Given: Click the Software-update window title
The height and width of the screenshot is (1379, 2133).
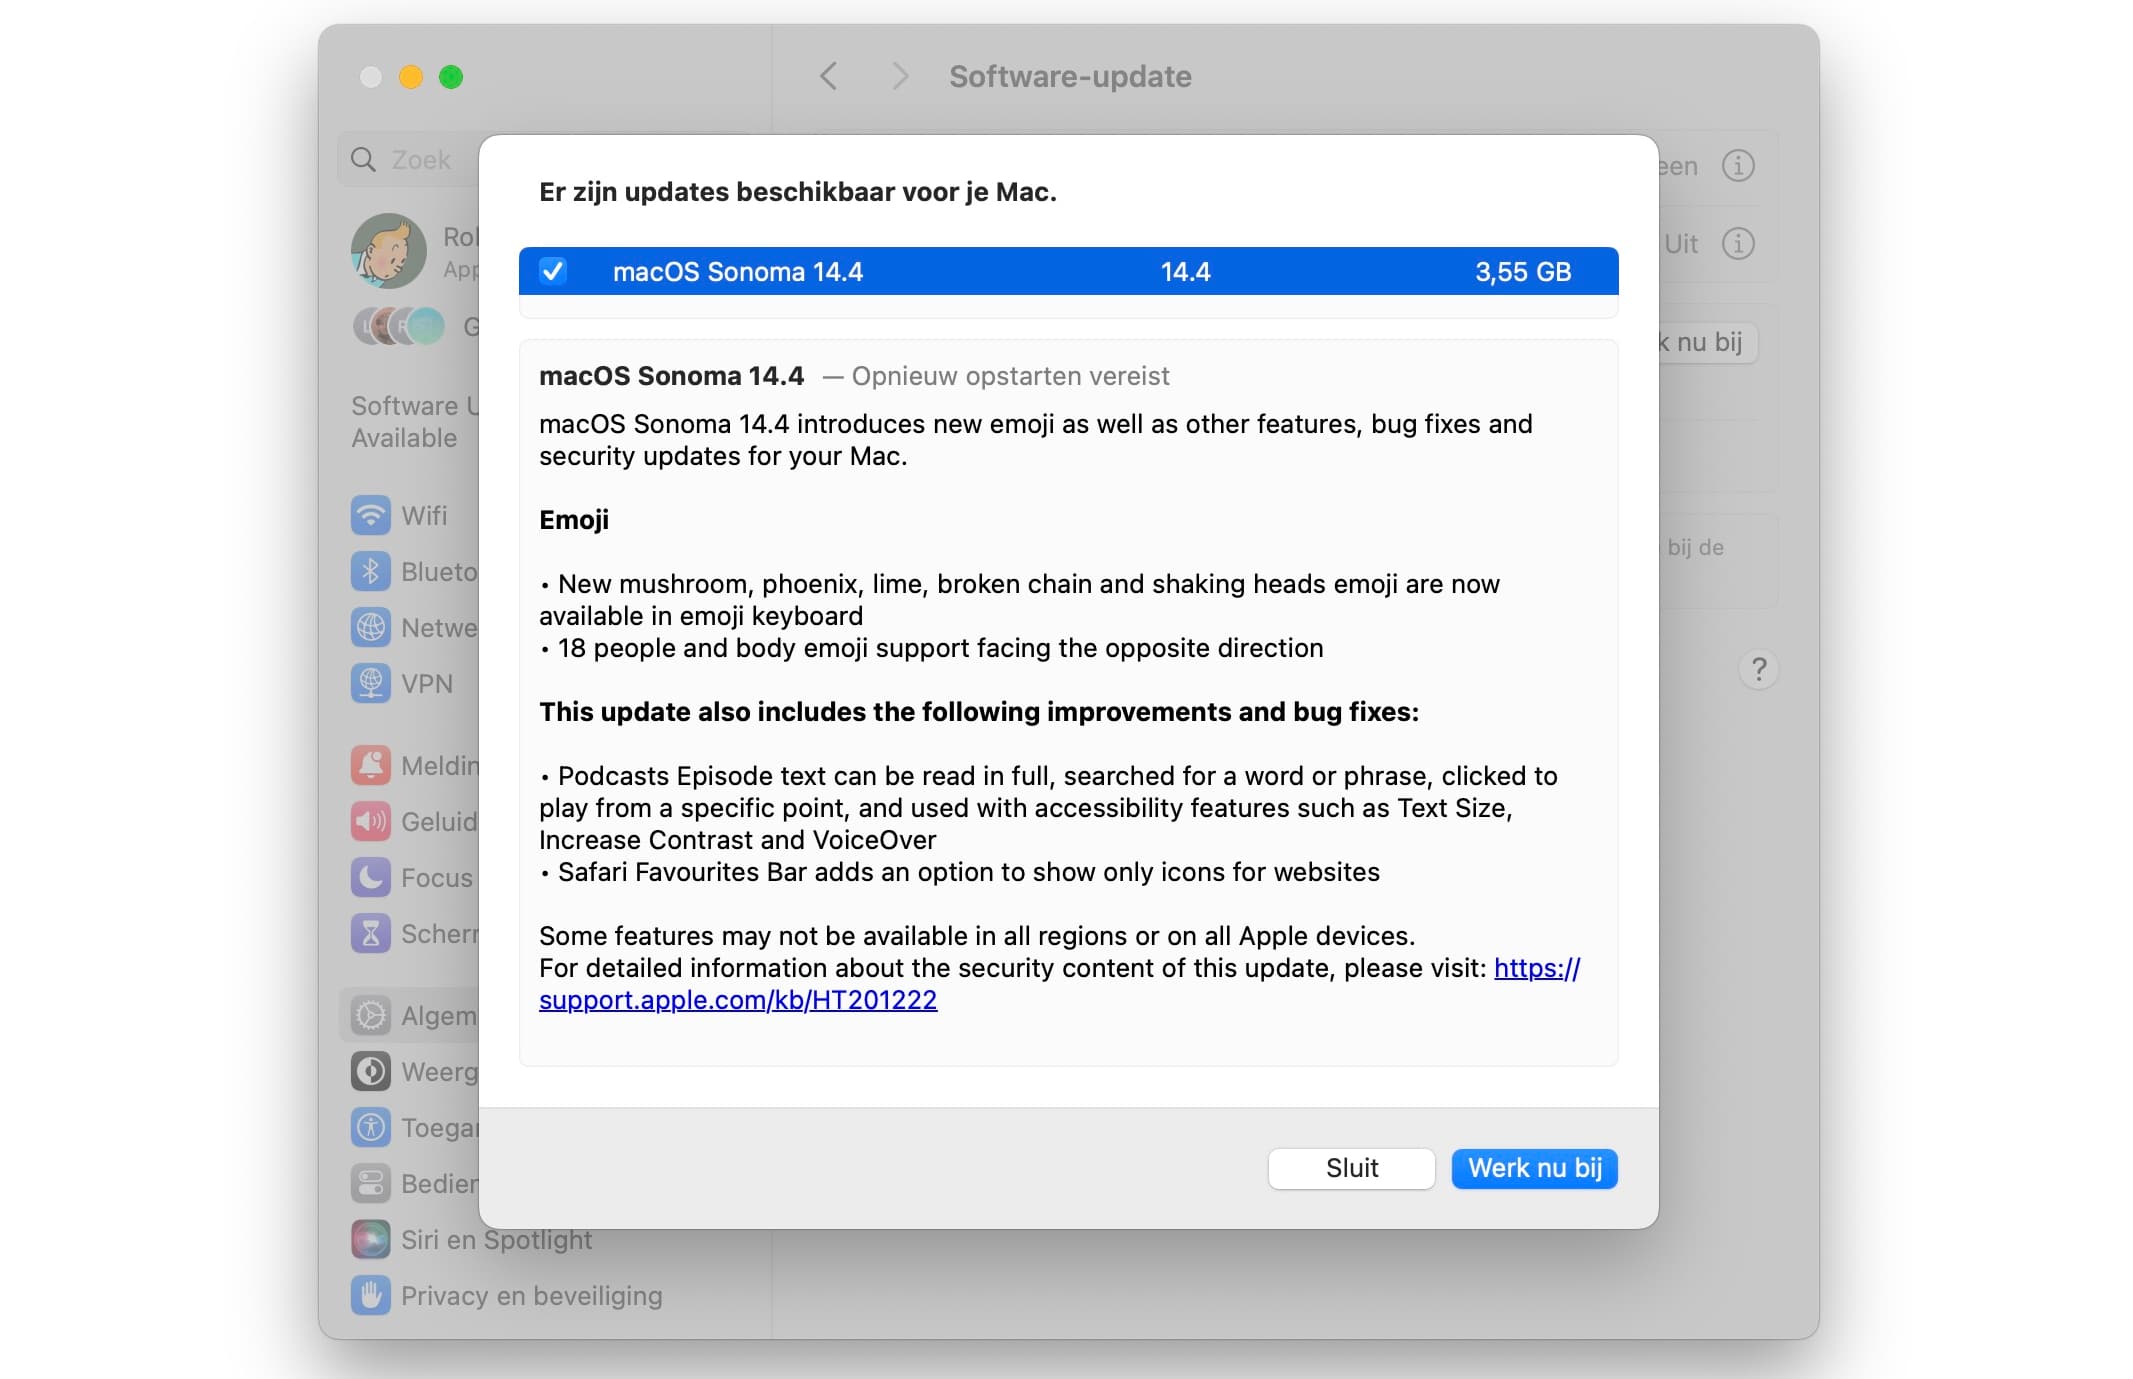Looking at the screenshot, I should click(x=1070, y=76).
